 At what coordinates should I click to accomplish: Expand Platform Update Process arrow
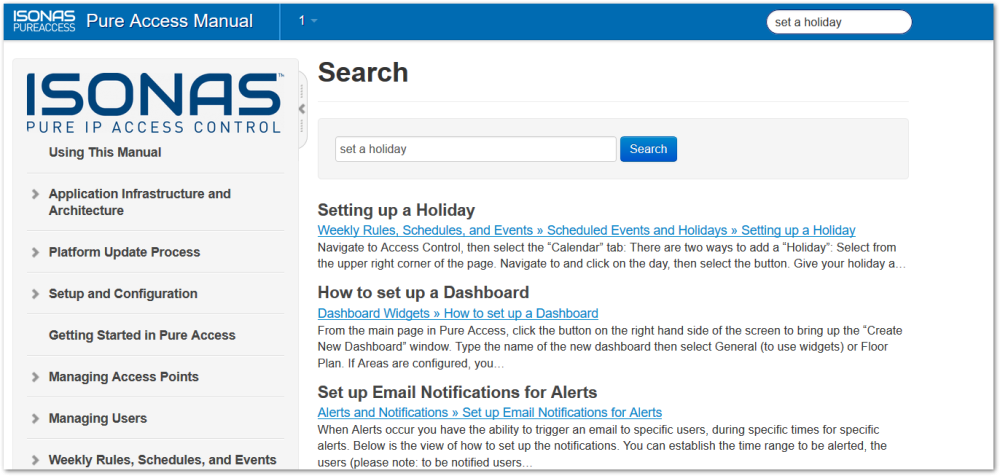coord(36,253)
